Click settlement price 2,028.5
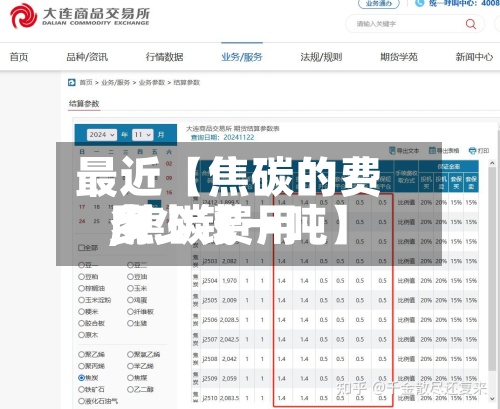Viewport: 500px width, 409px height. pyautogui.click(x=230, y=320)
